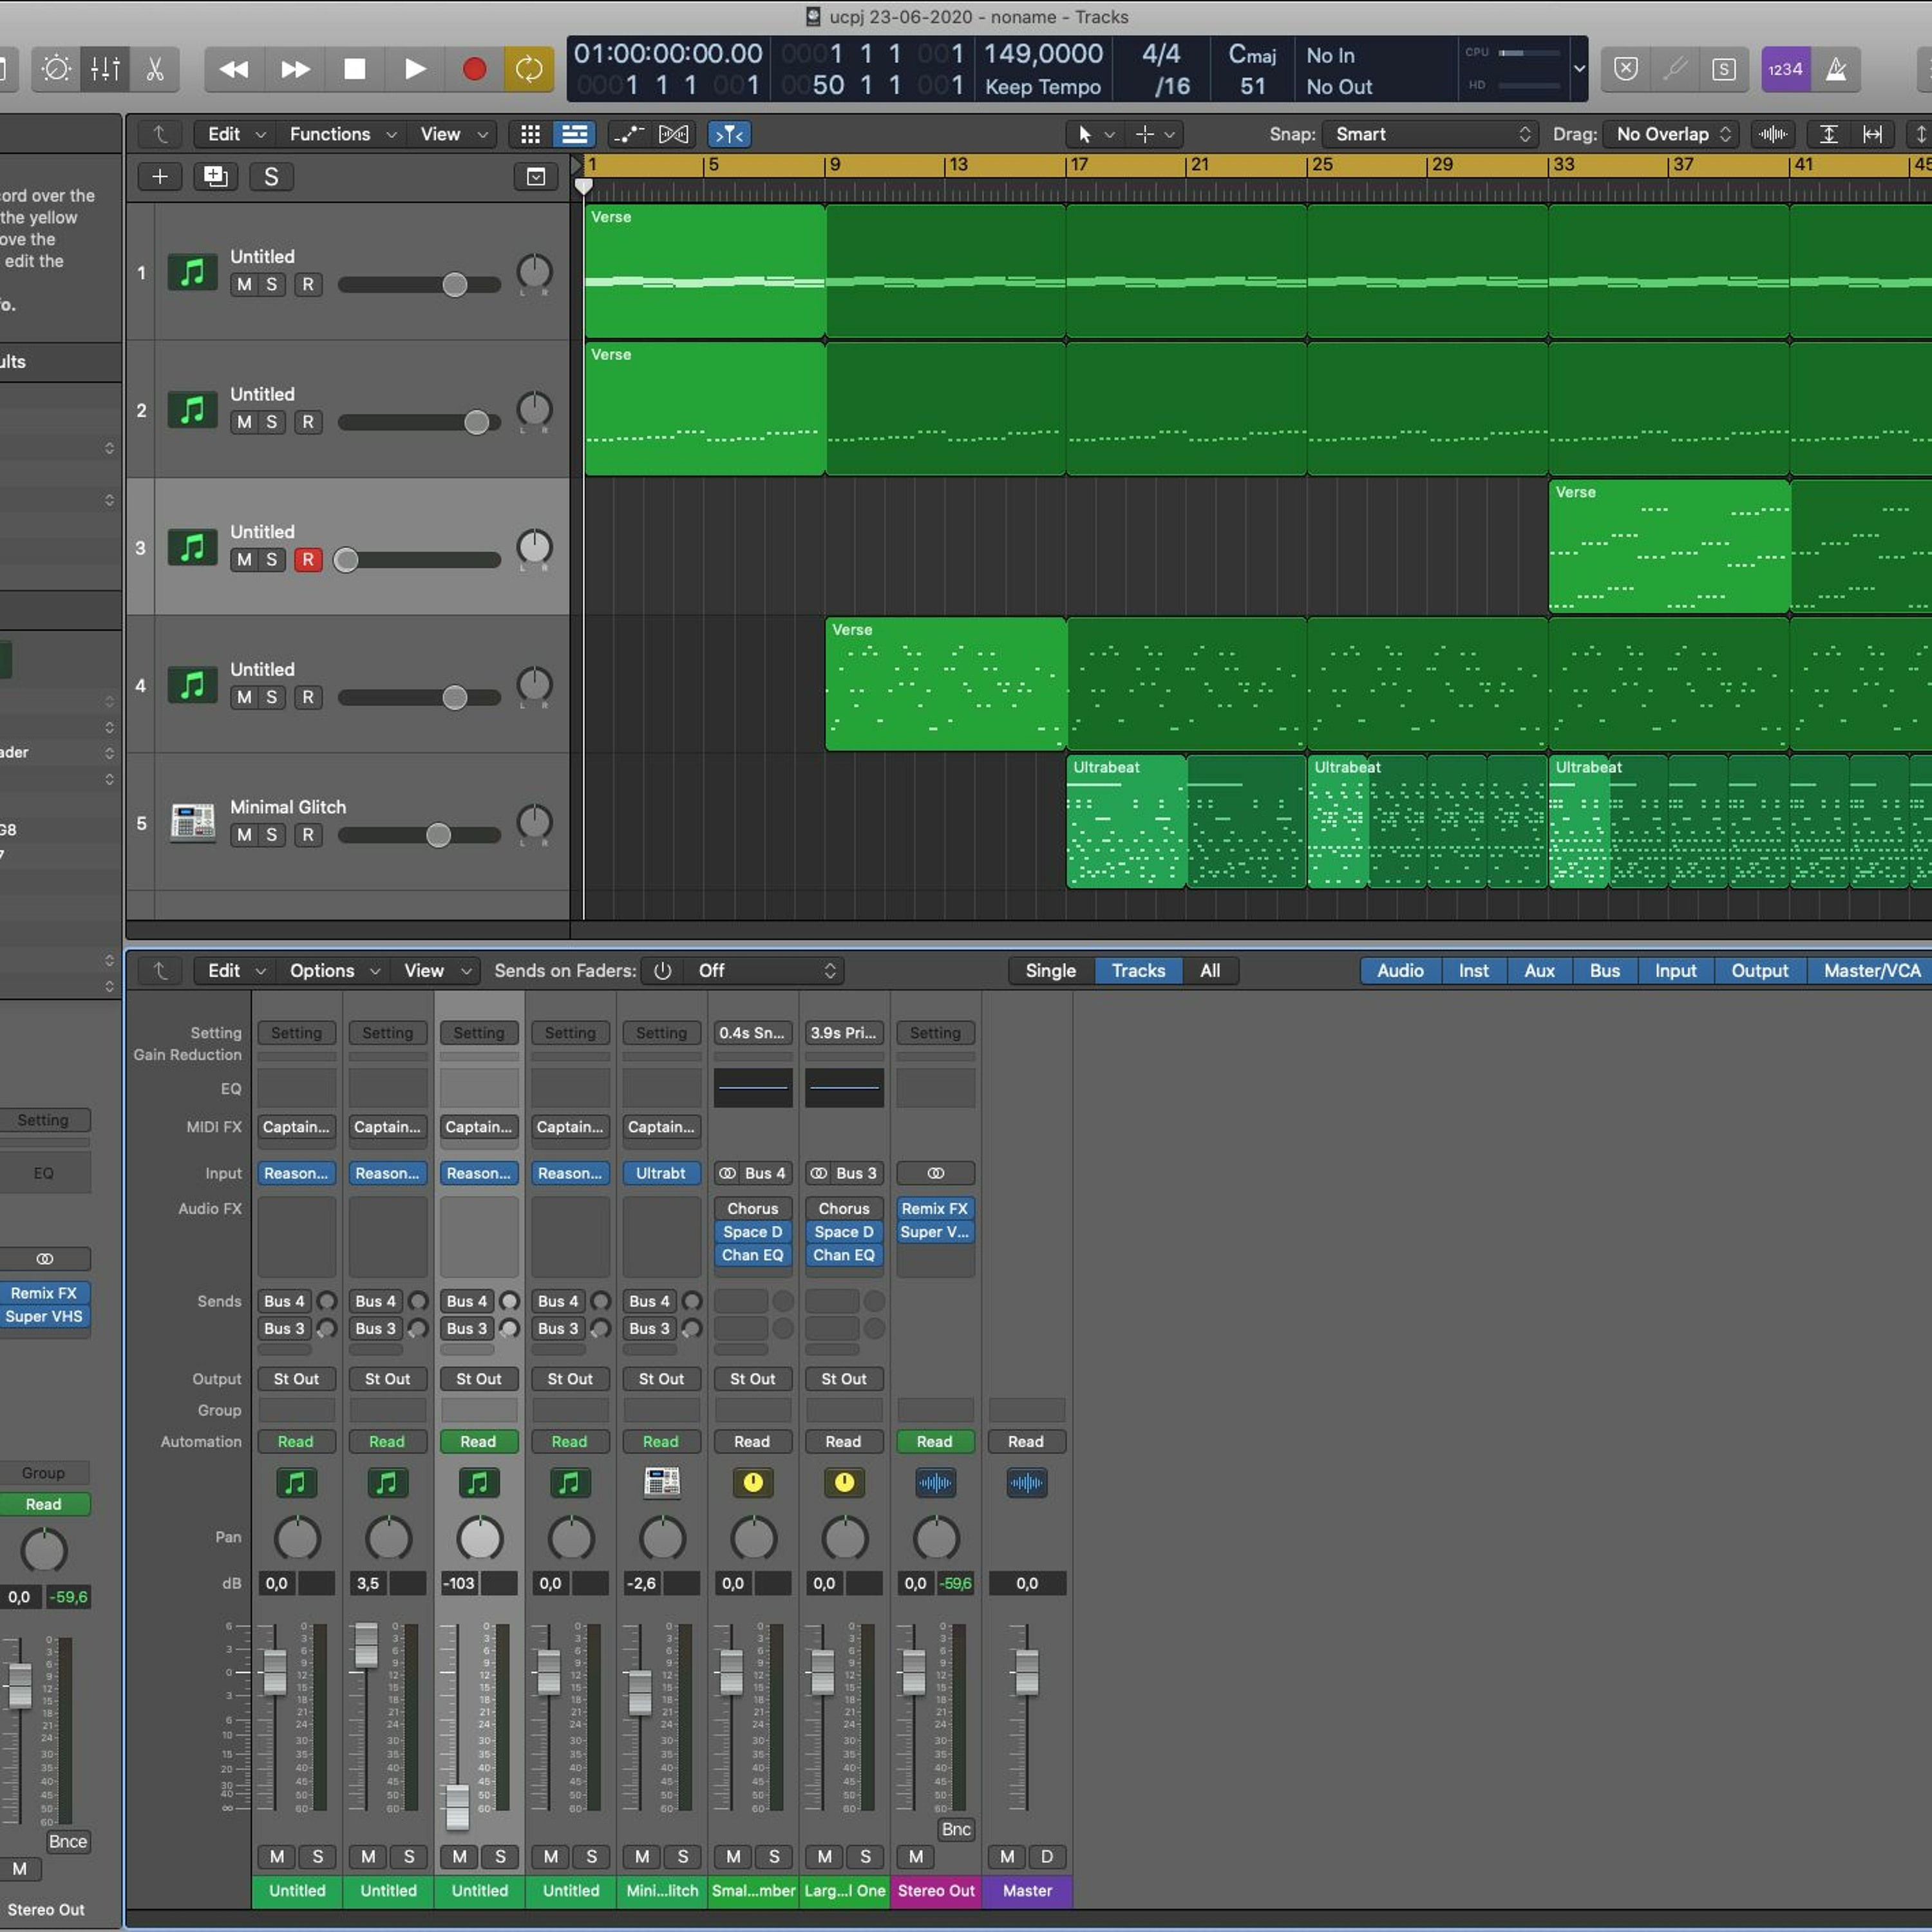Viewport: 1932px width, 1932px height.
Task: Disable record arm on track 3
Action: 308,560
